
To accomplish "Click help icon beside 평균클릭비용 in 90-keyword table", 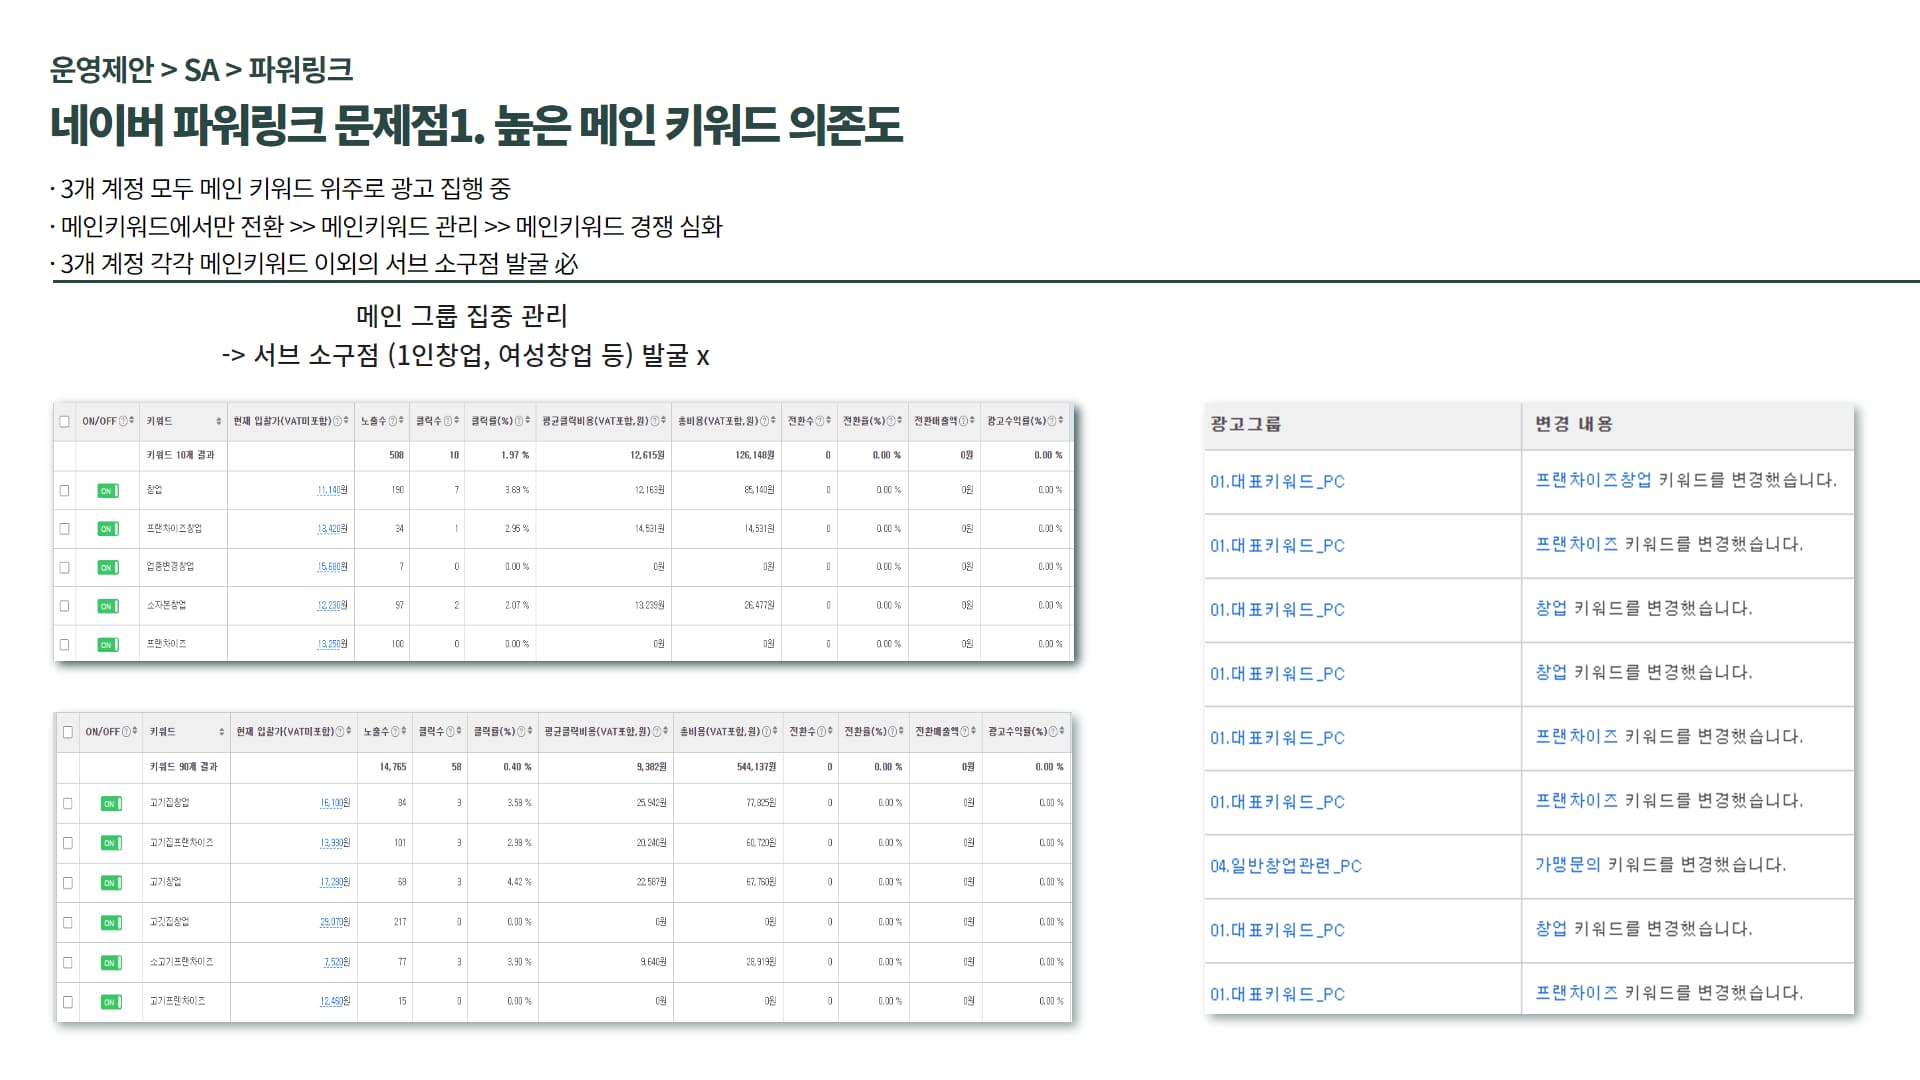I will 657,732.
